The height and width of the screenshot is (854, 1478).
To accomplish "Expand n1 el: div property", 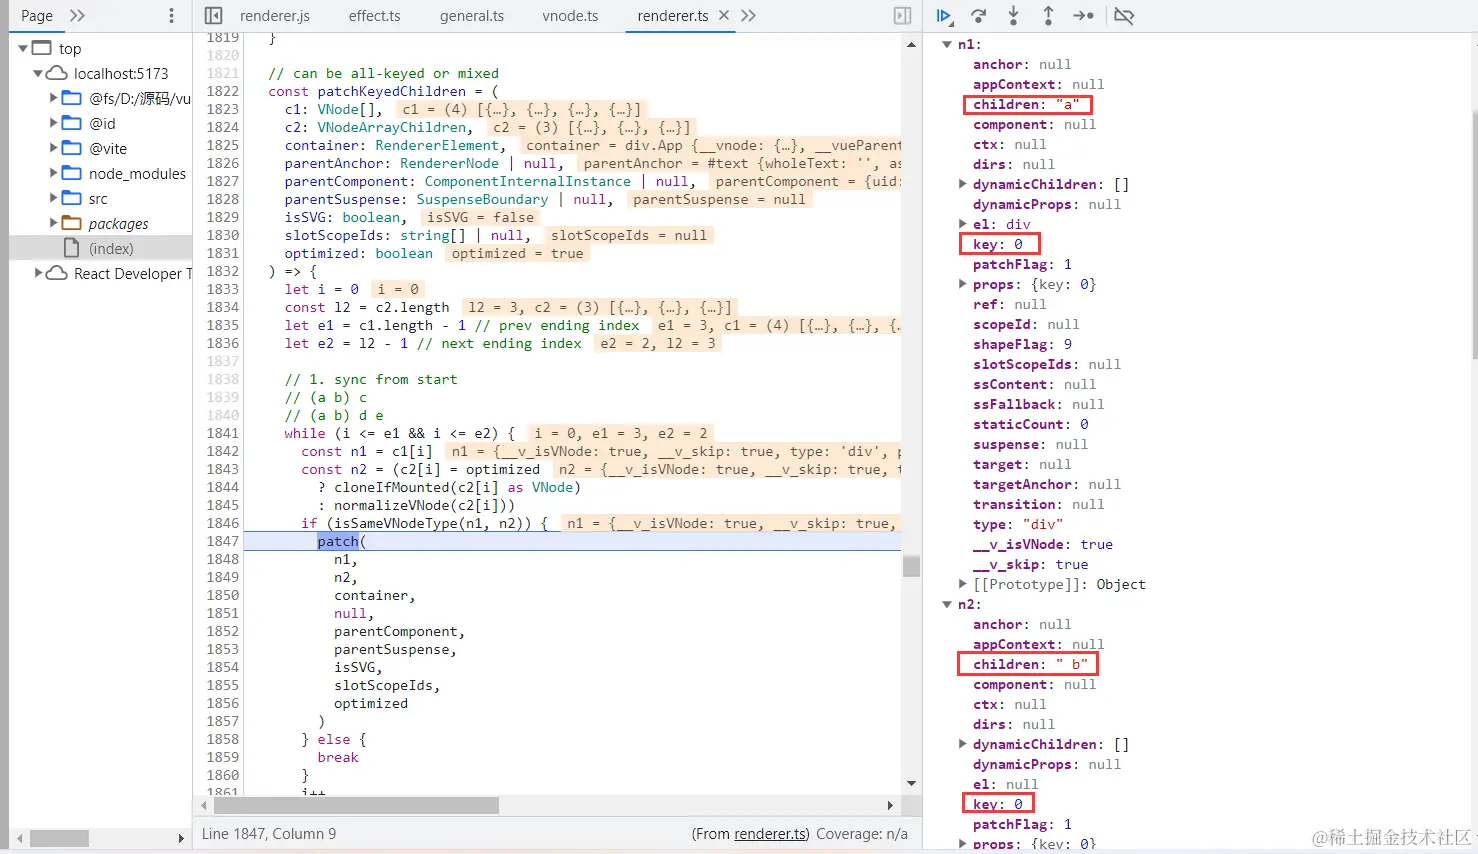I will click(x=963, y=224).
